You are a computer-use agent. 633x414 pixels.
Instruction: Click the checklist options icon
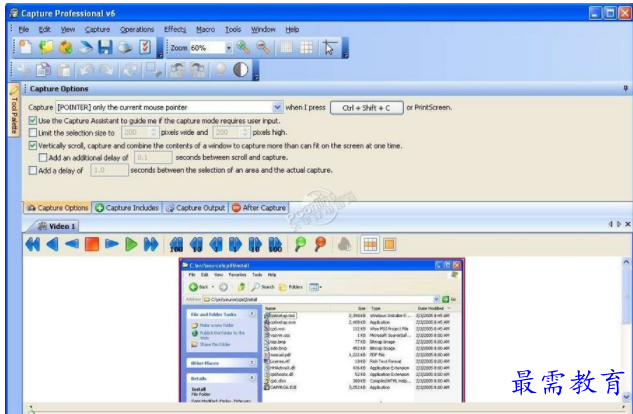pos(145,47)
